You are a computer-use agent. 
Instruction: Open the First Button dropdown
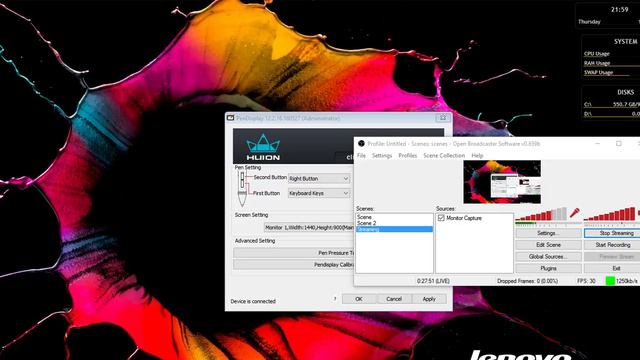(319, 193)
